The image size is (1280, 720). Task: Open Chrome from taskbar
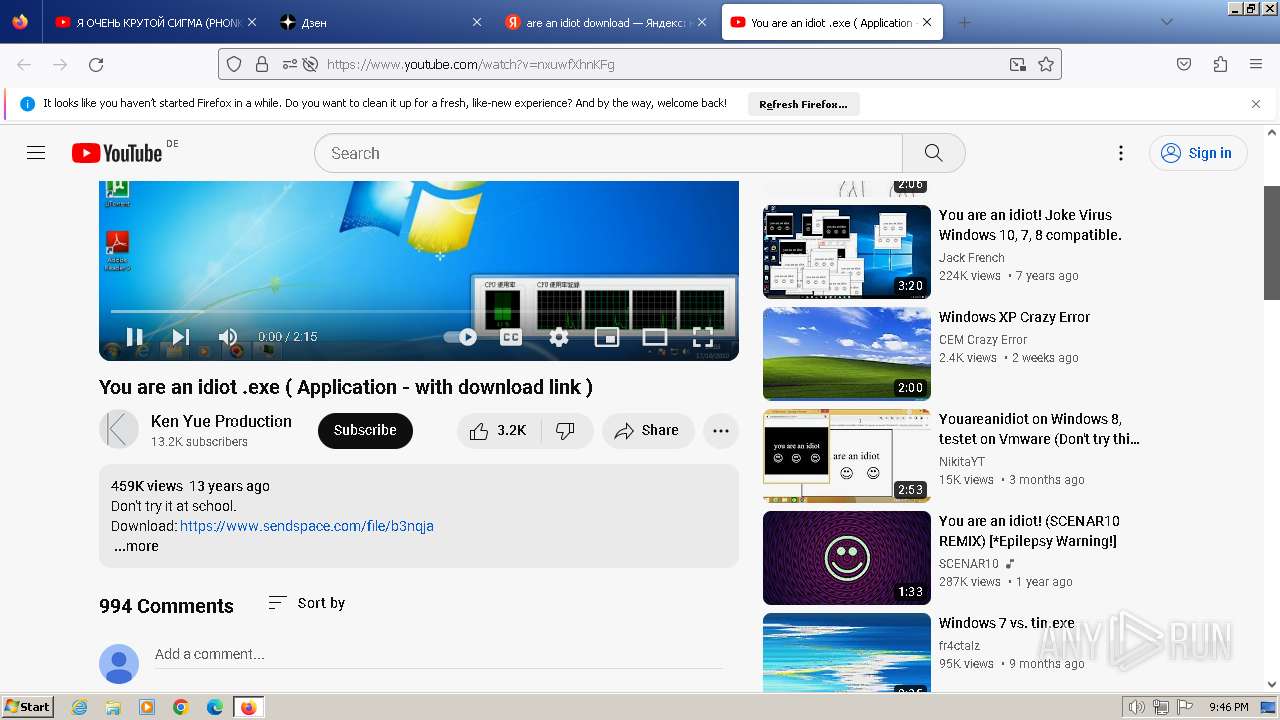[181, 707]
